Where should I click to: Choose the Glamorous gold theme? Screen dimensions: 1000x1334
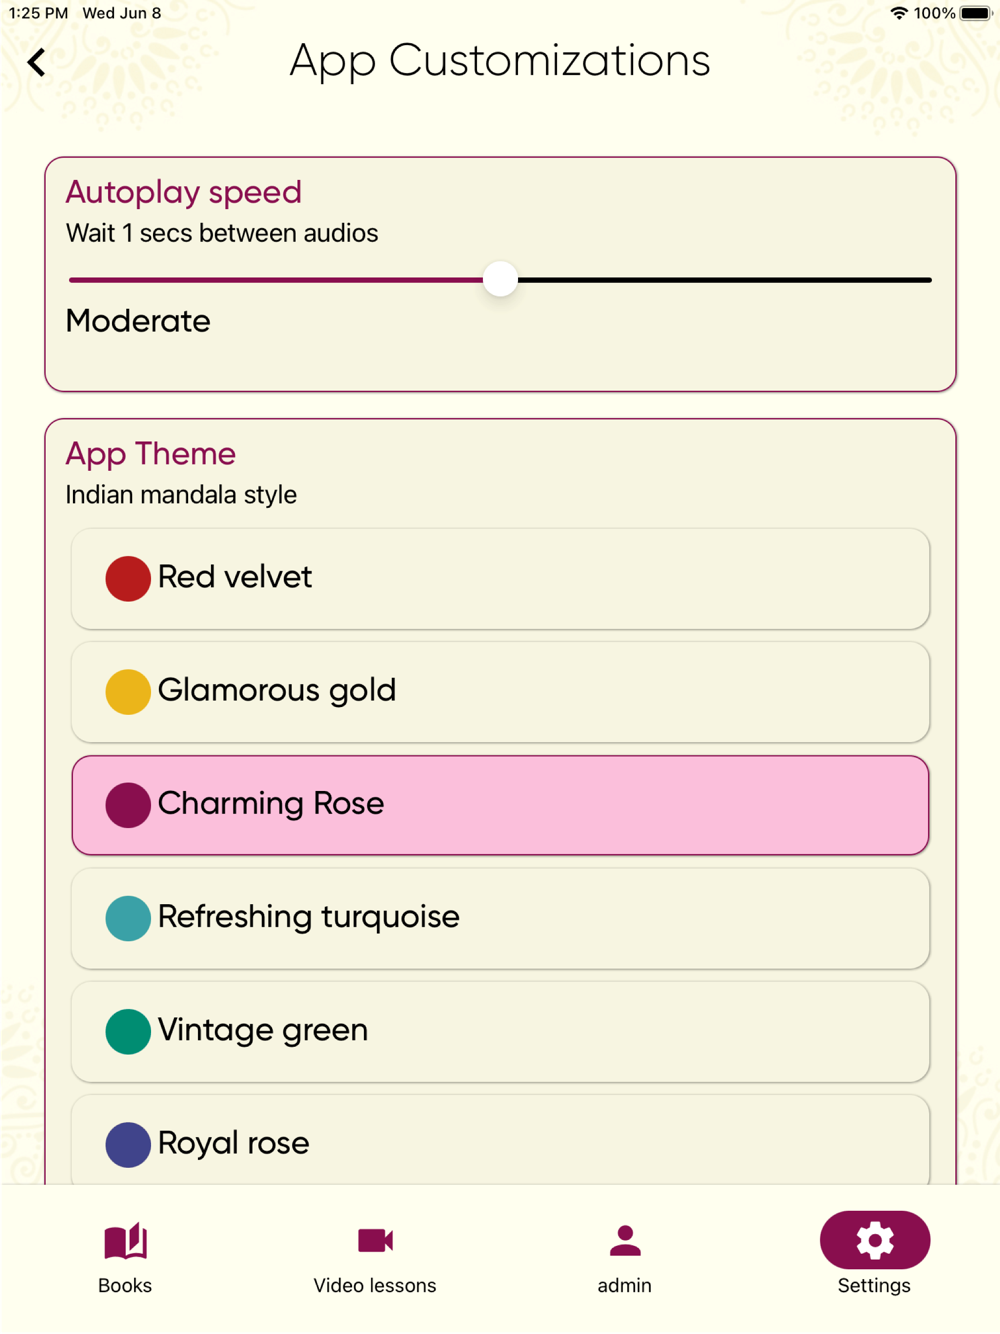point(500,692)
